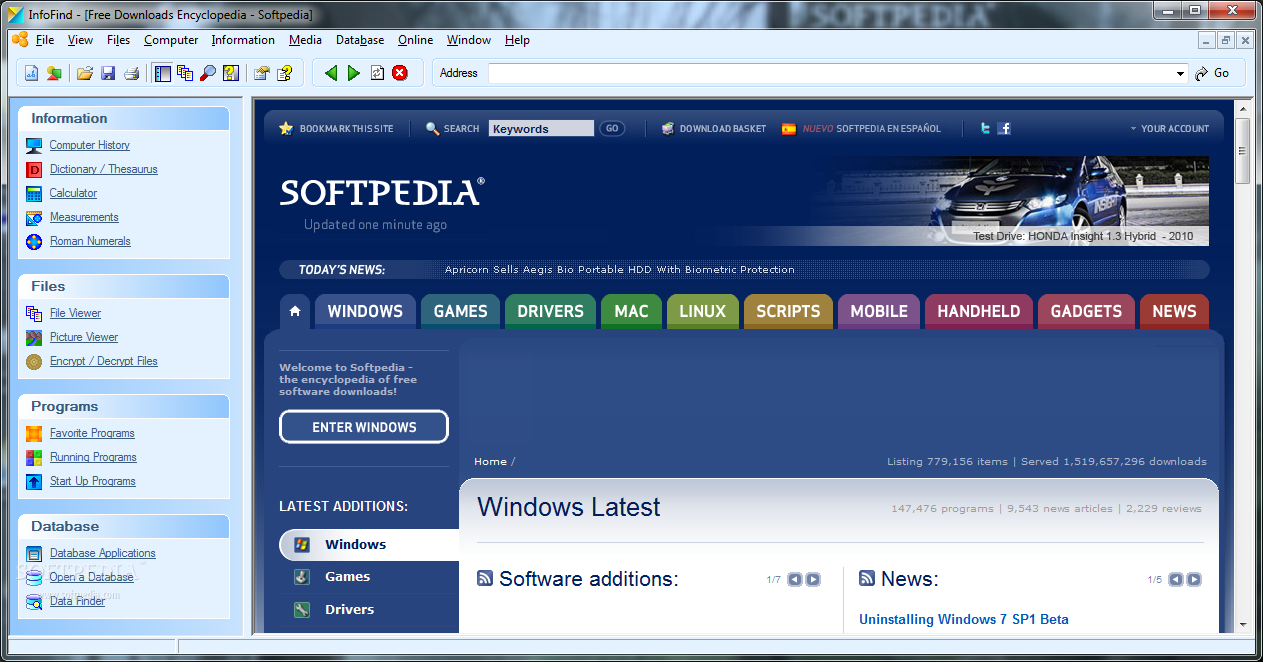Viewport: 1263px width, 662px height.
Task: Click the Encrypt / Decrypt Files disc icon
Action: coord(34,361)
